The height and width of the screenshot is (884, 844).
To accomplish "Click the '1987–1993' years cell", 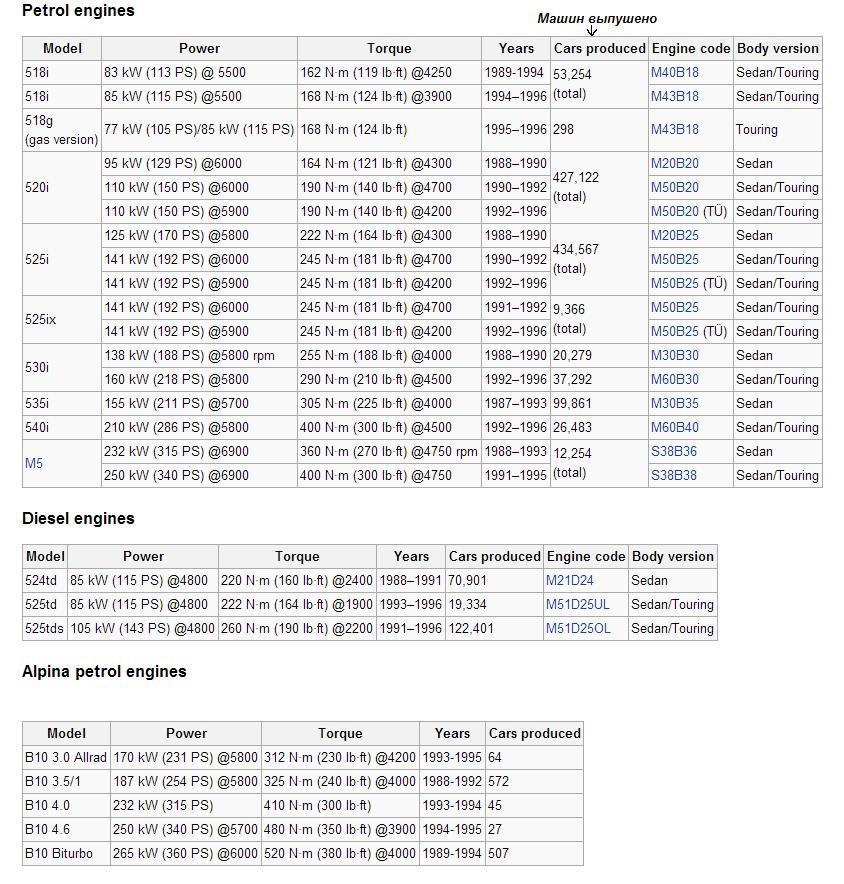I will pos(516,404).
